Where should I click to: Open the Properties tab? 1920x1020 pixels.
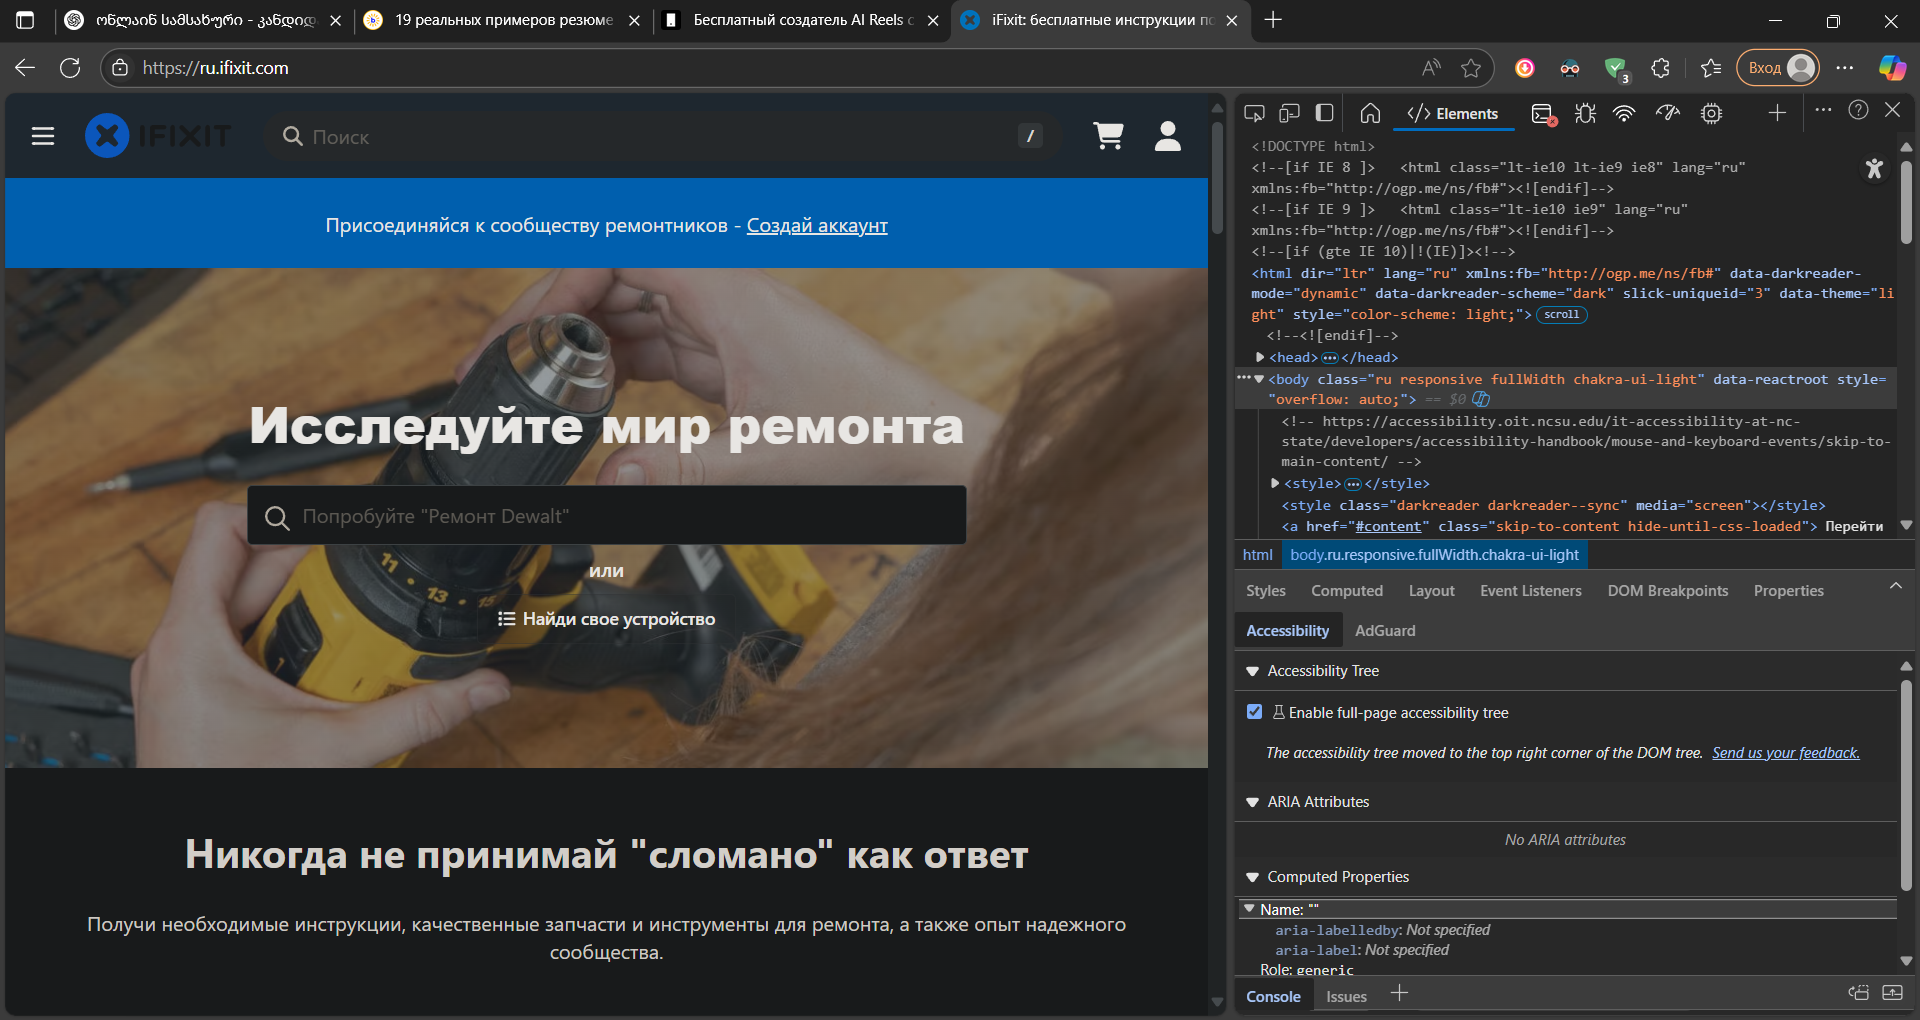tap(1788, 591)
